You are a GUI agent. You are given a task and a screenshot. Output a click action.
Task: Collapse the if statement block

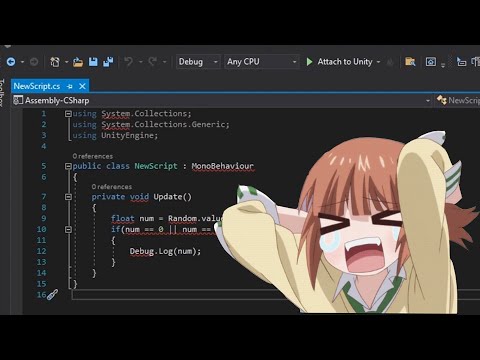tap(68, 229)
